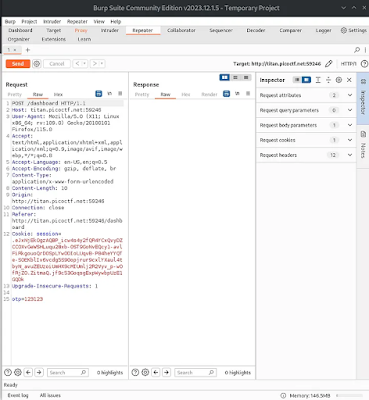Select tabbed layout icon
The width and height of the screenshot is (369, 400).
pos(246,77)
